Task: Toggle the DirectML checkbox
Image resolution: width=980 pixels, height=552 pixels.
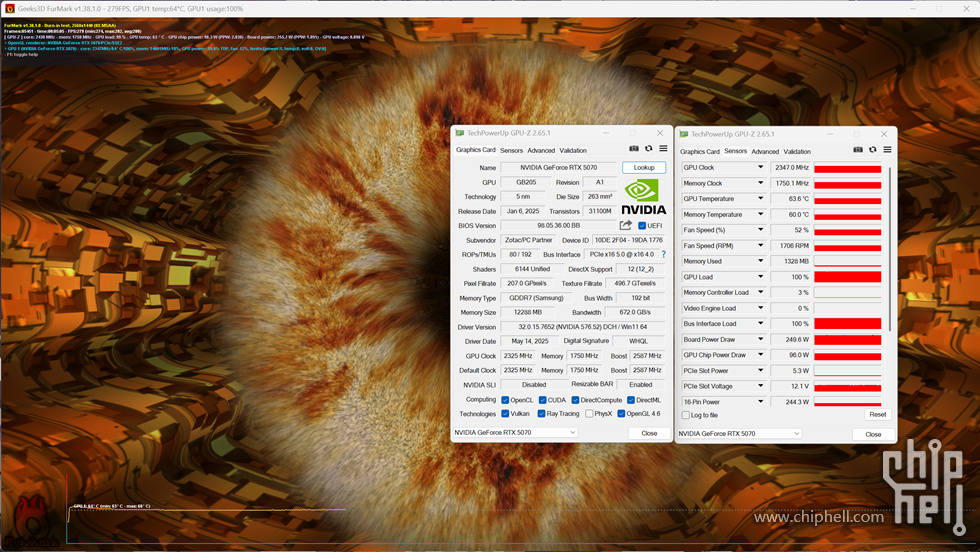Action: coord(631,400)
